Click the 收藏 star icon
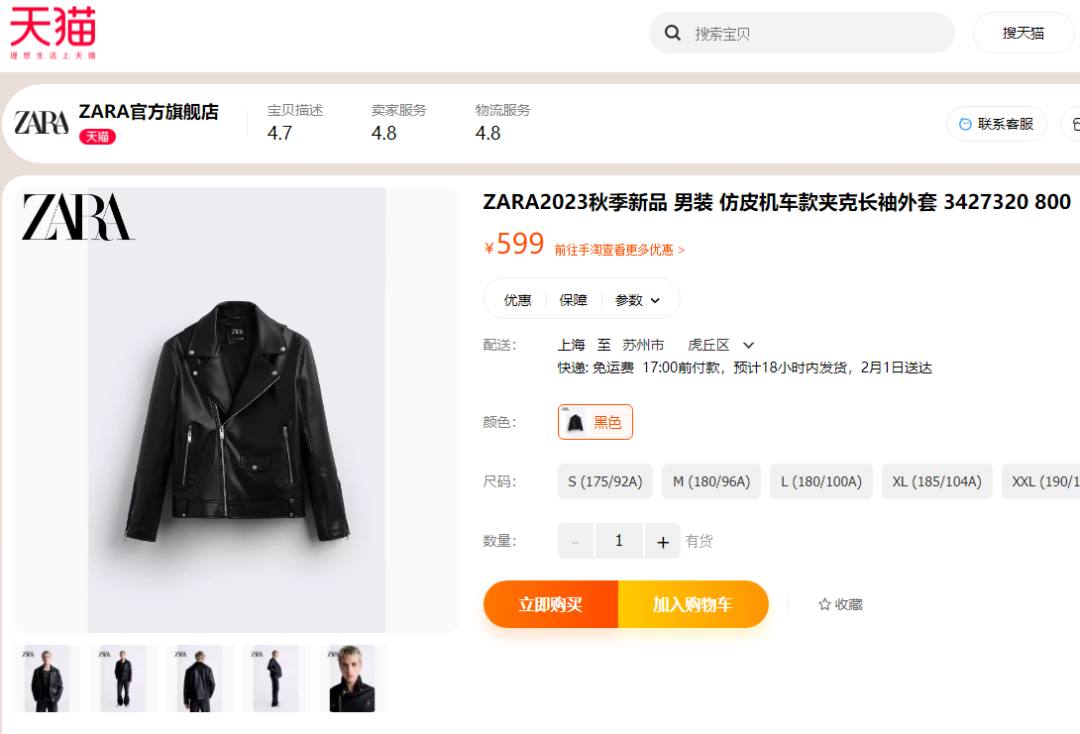 click(824, 604)
